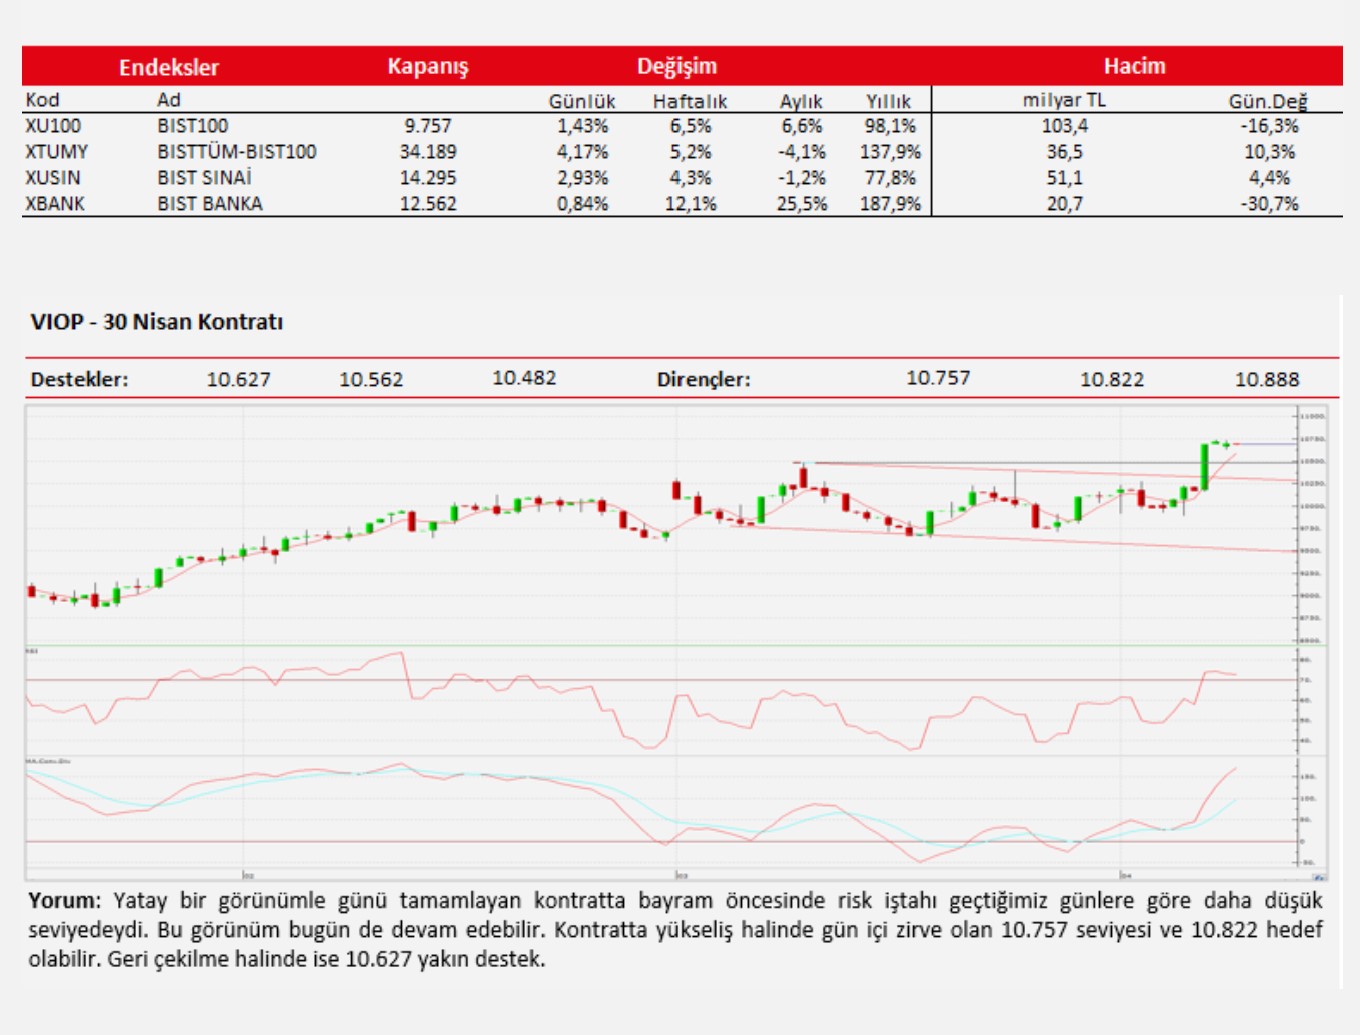
Task: Click the Değişim header label
Action: pyautogui.click(x=677, y=66)
